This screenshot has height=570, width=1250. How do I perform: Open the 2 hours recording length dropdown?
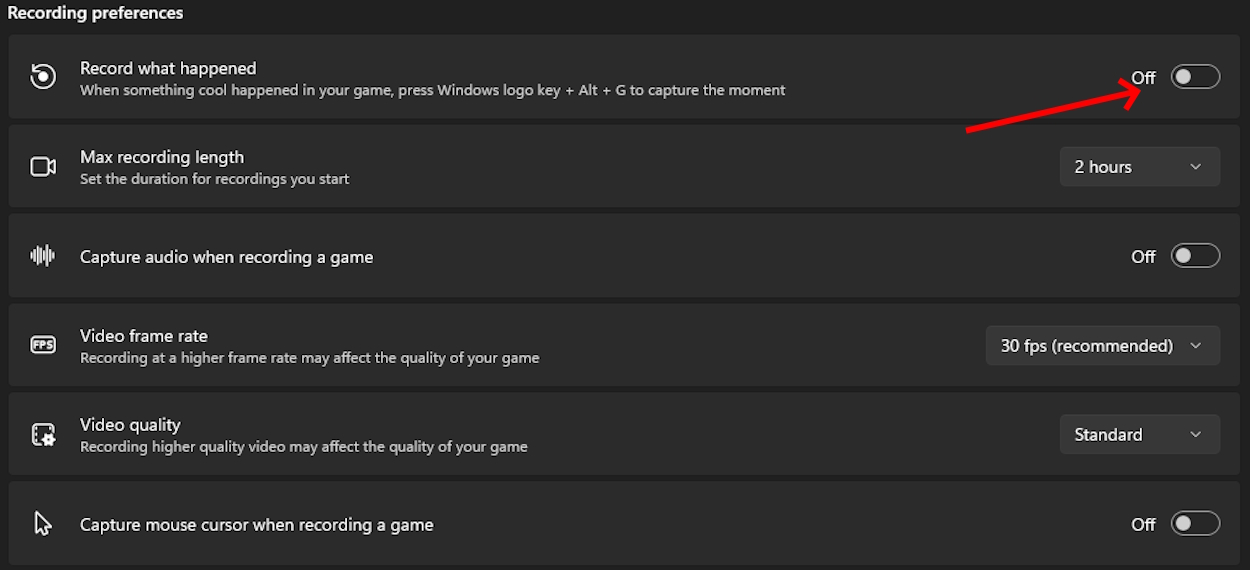point(1139,167)
